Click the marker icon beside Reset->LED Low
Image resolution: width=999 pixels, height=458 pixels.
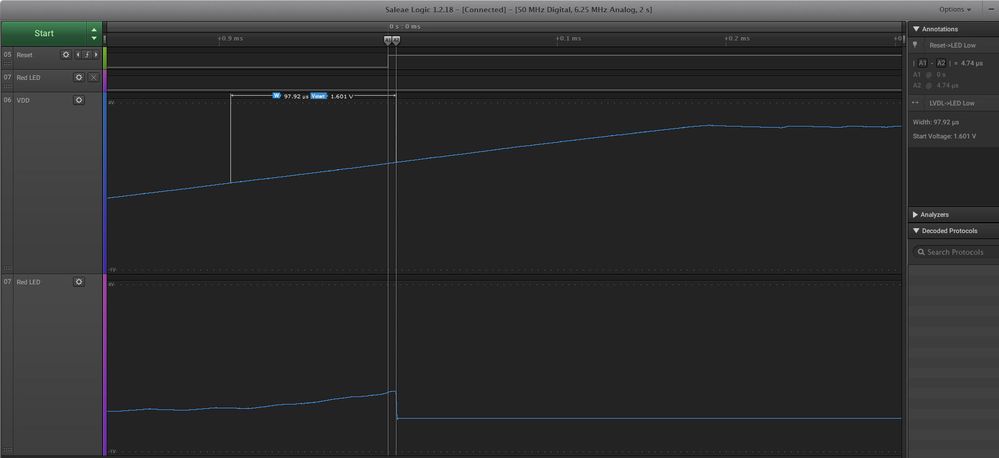(915, 45)
